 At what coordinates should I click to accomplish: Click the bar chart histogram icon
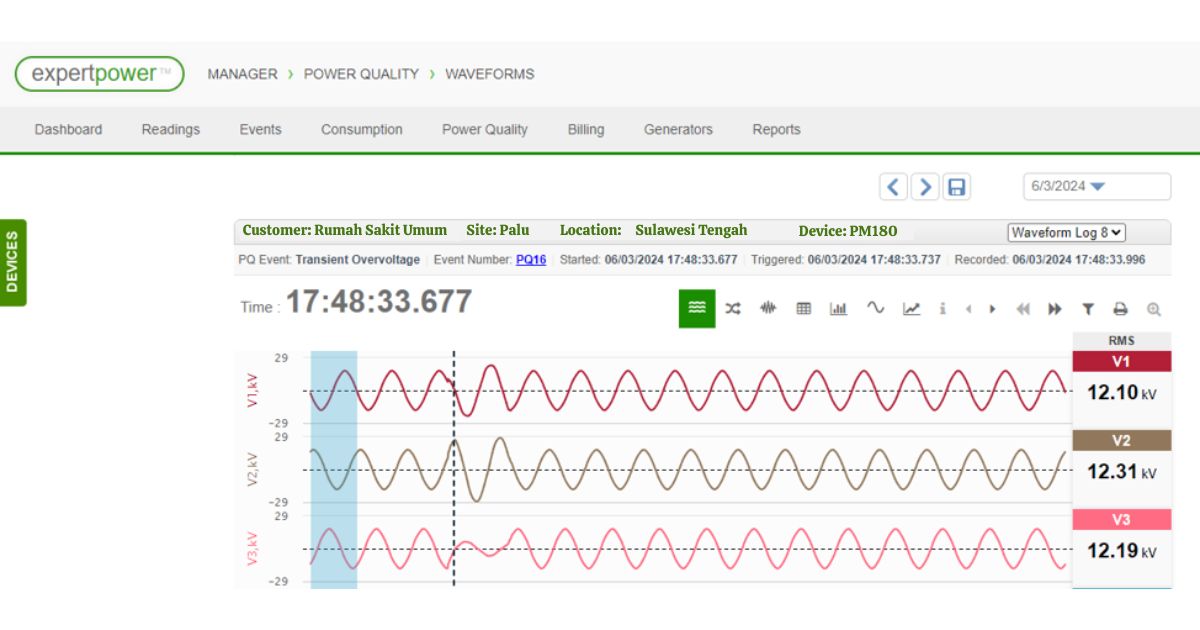coord(838,309)
